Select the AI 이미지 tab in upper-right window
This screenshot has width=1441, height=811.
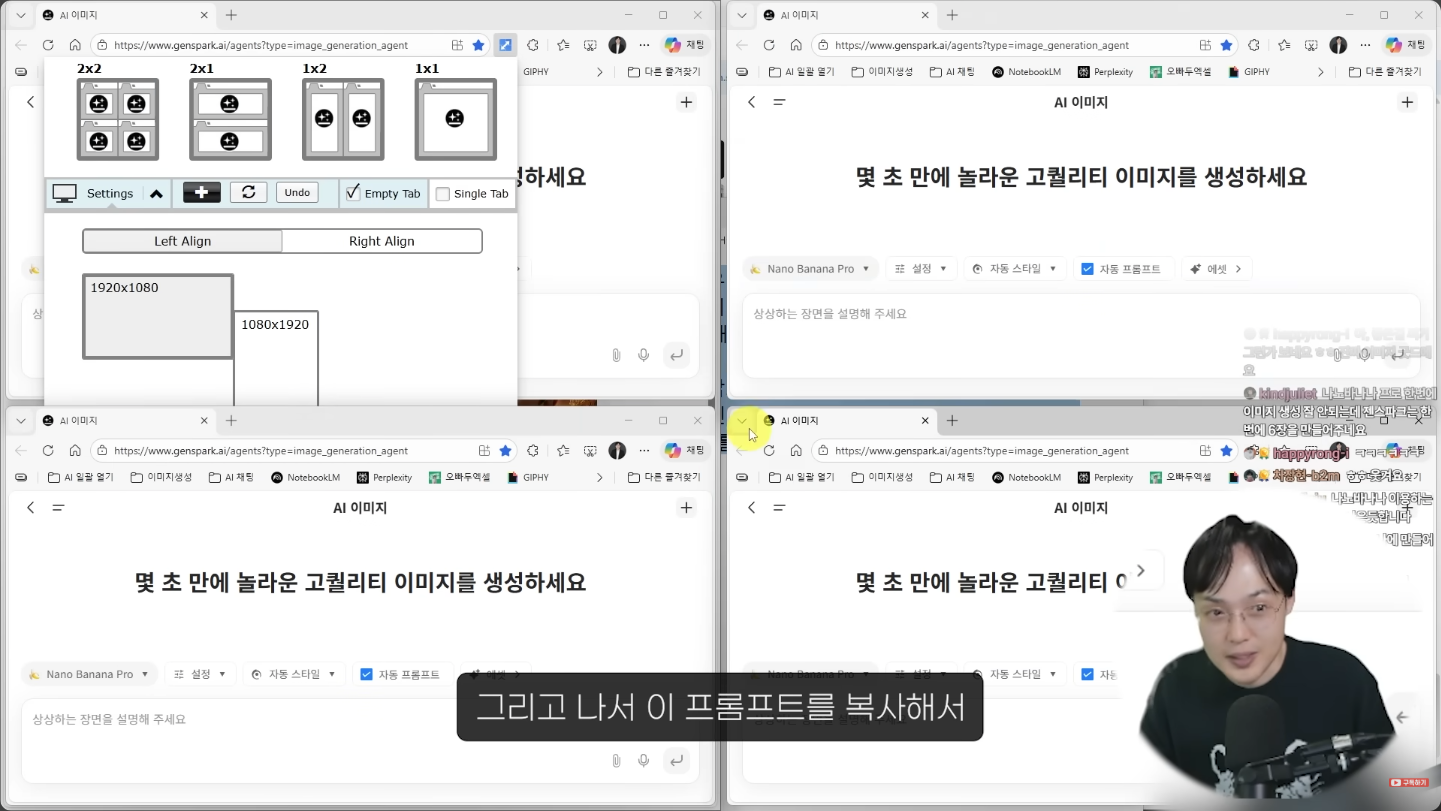[845, 15]
